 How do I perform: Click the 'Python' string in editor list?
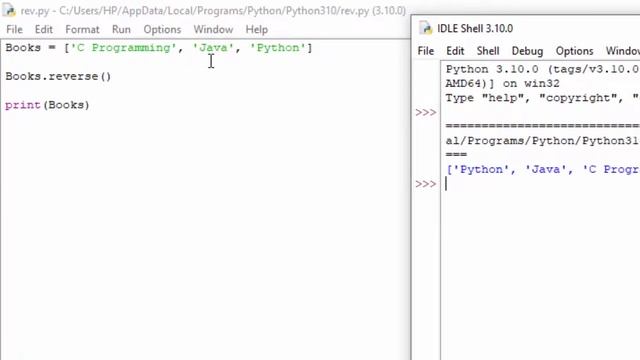tap(278, 48)
